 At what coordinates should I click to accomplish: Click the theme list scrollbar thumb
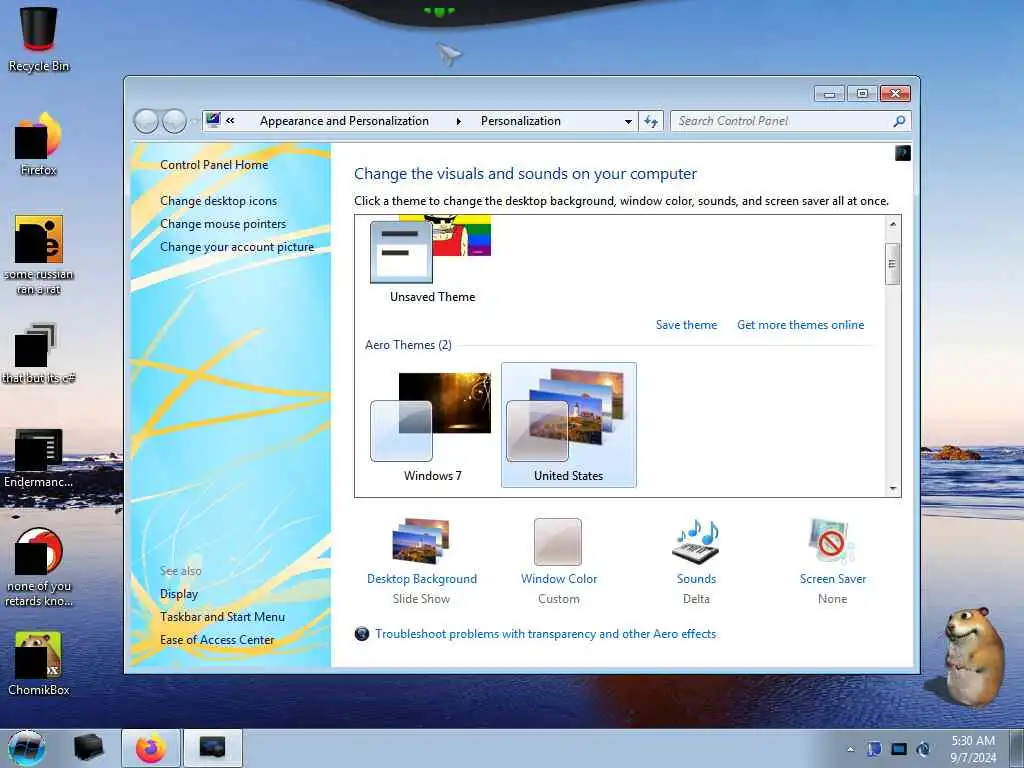(893, 264)
